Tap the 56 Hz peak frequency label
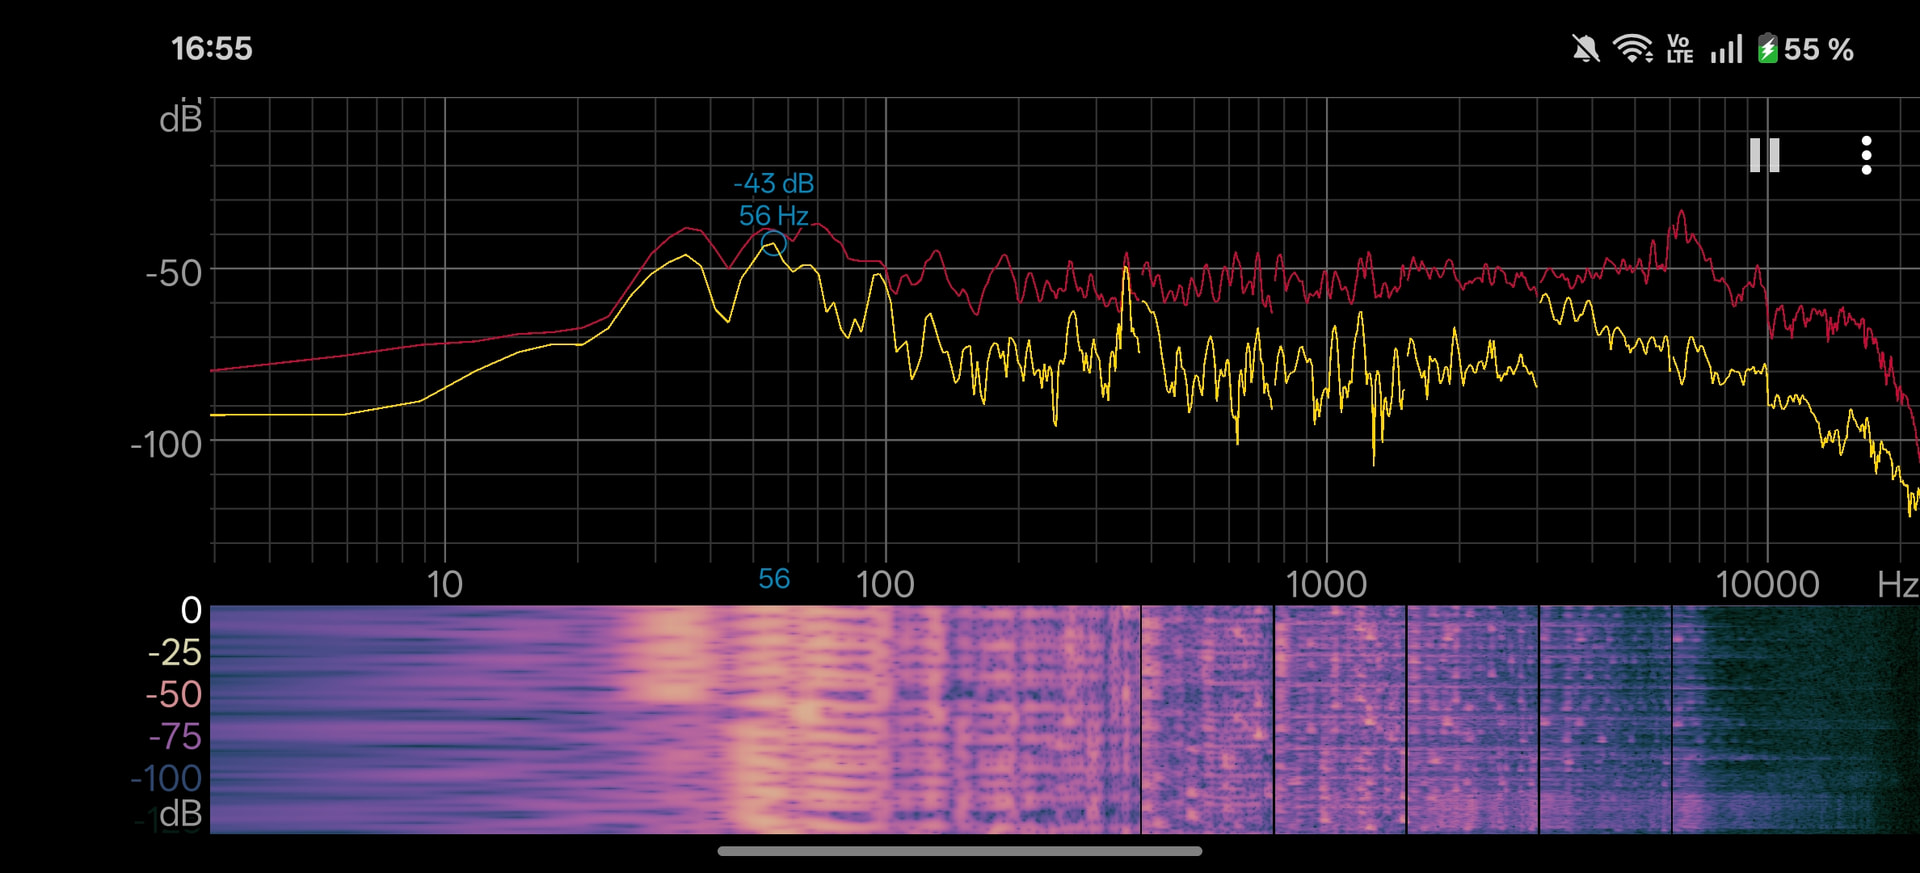The width and height of the screenshot is (1920, 873). [774, 216]
